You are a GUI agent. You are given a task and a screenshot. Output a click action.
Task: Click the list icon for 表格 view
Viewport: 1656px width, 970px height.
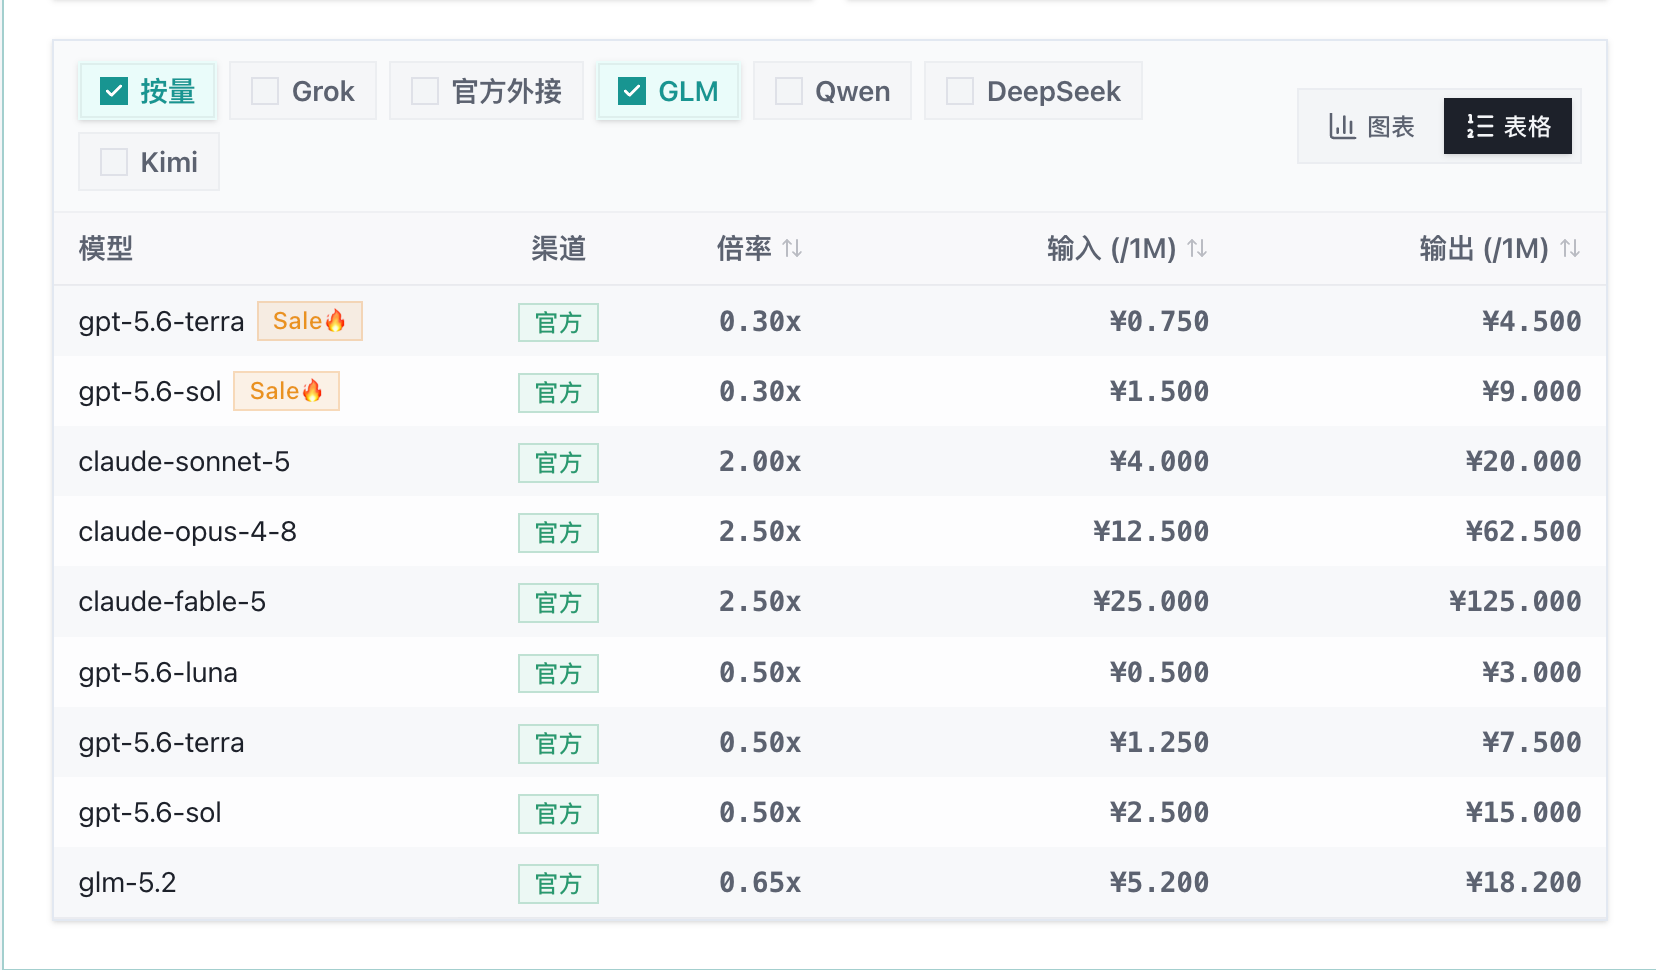(x=1480, y=126)
